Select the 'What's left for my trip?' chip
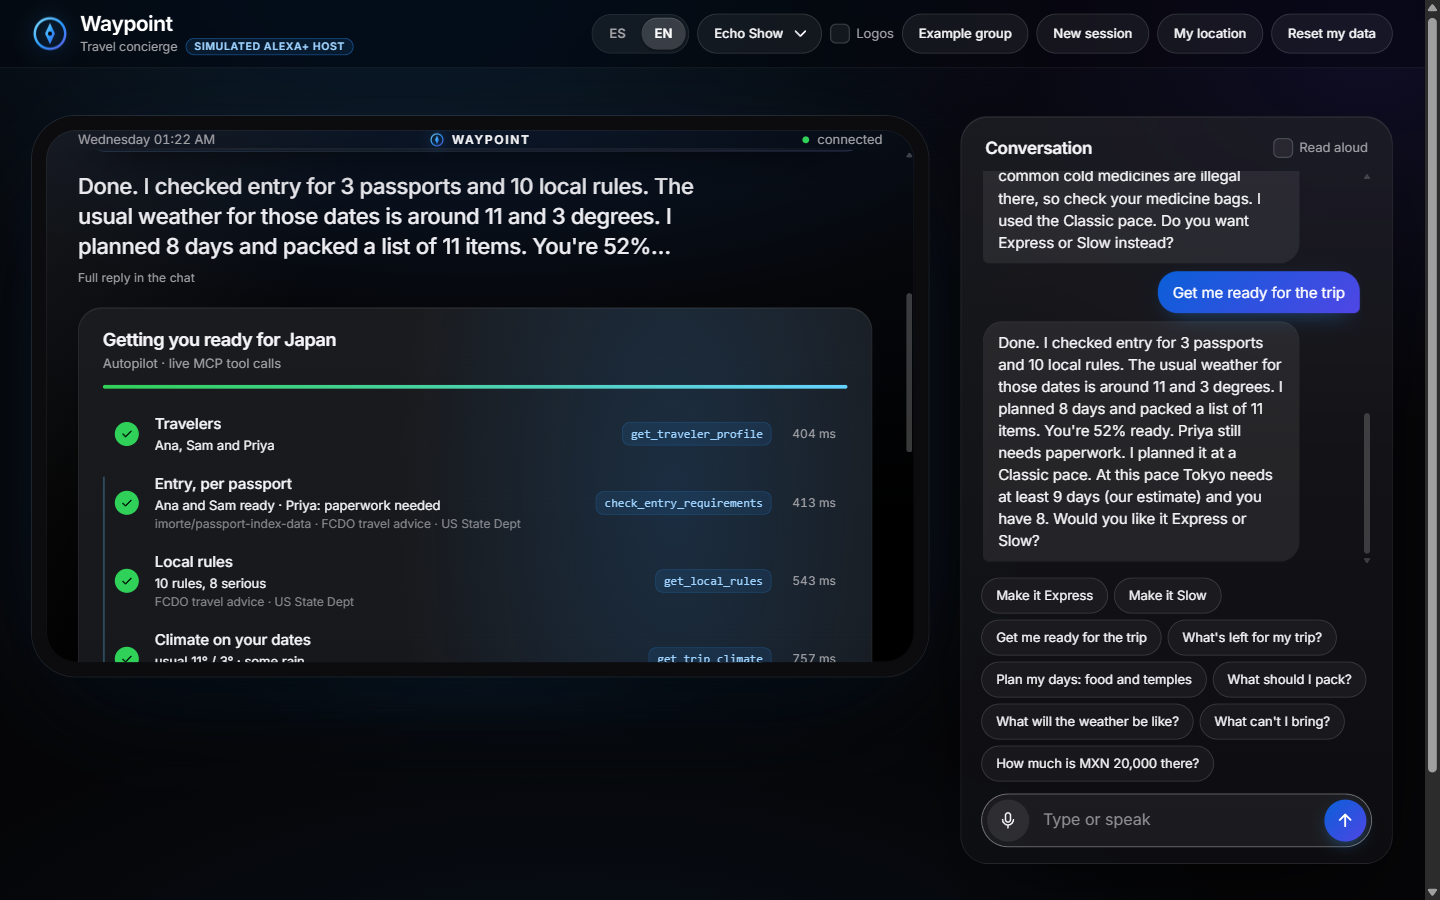 pyautogui.click(x=1252, y=638)
